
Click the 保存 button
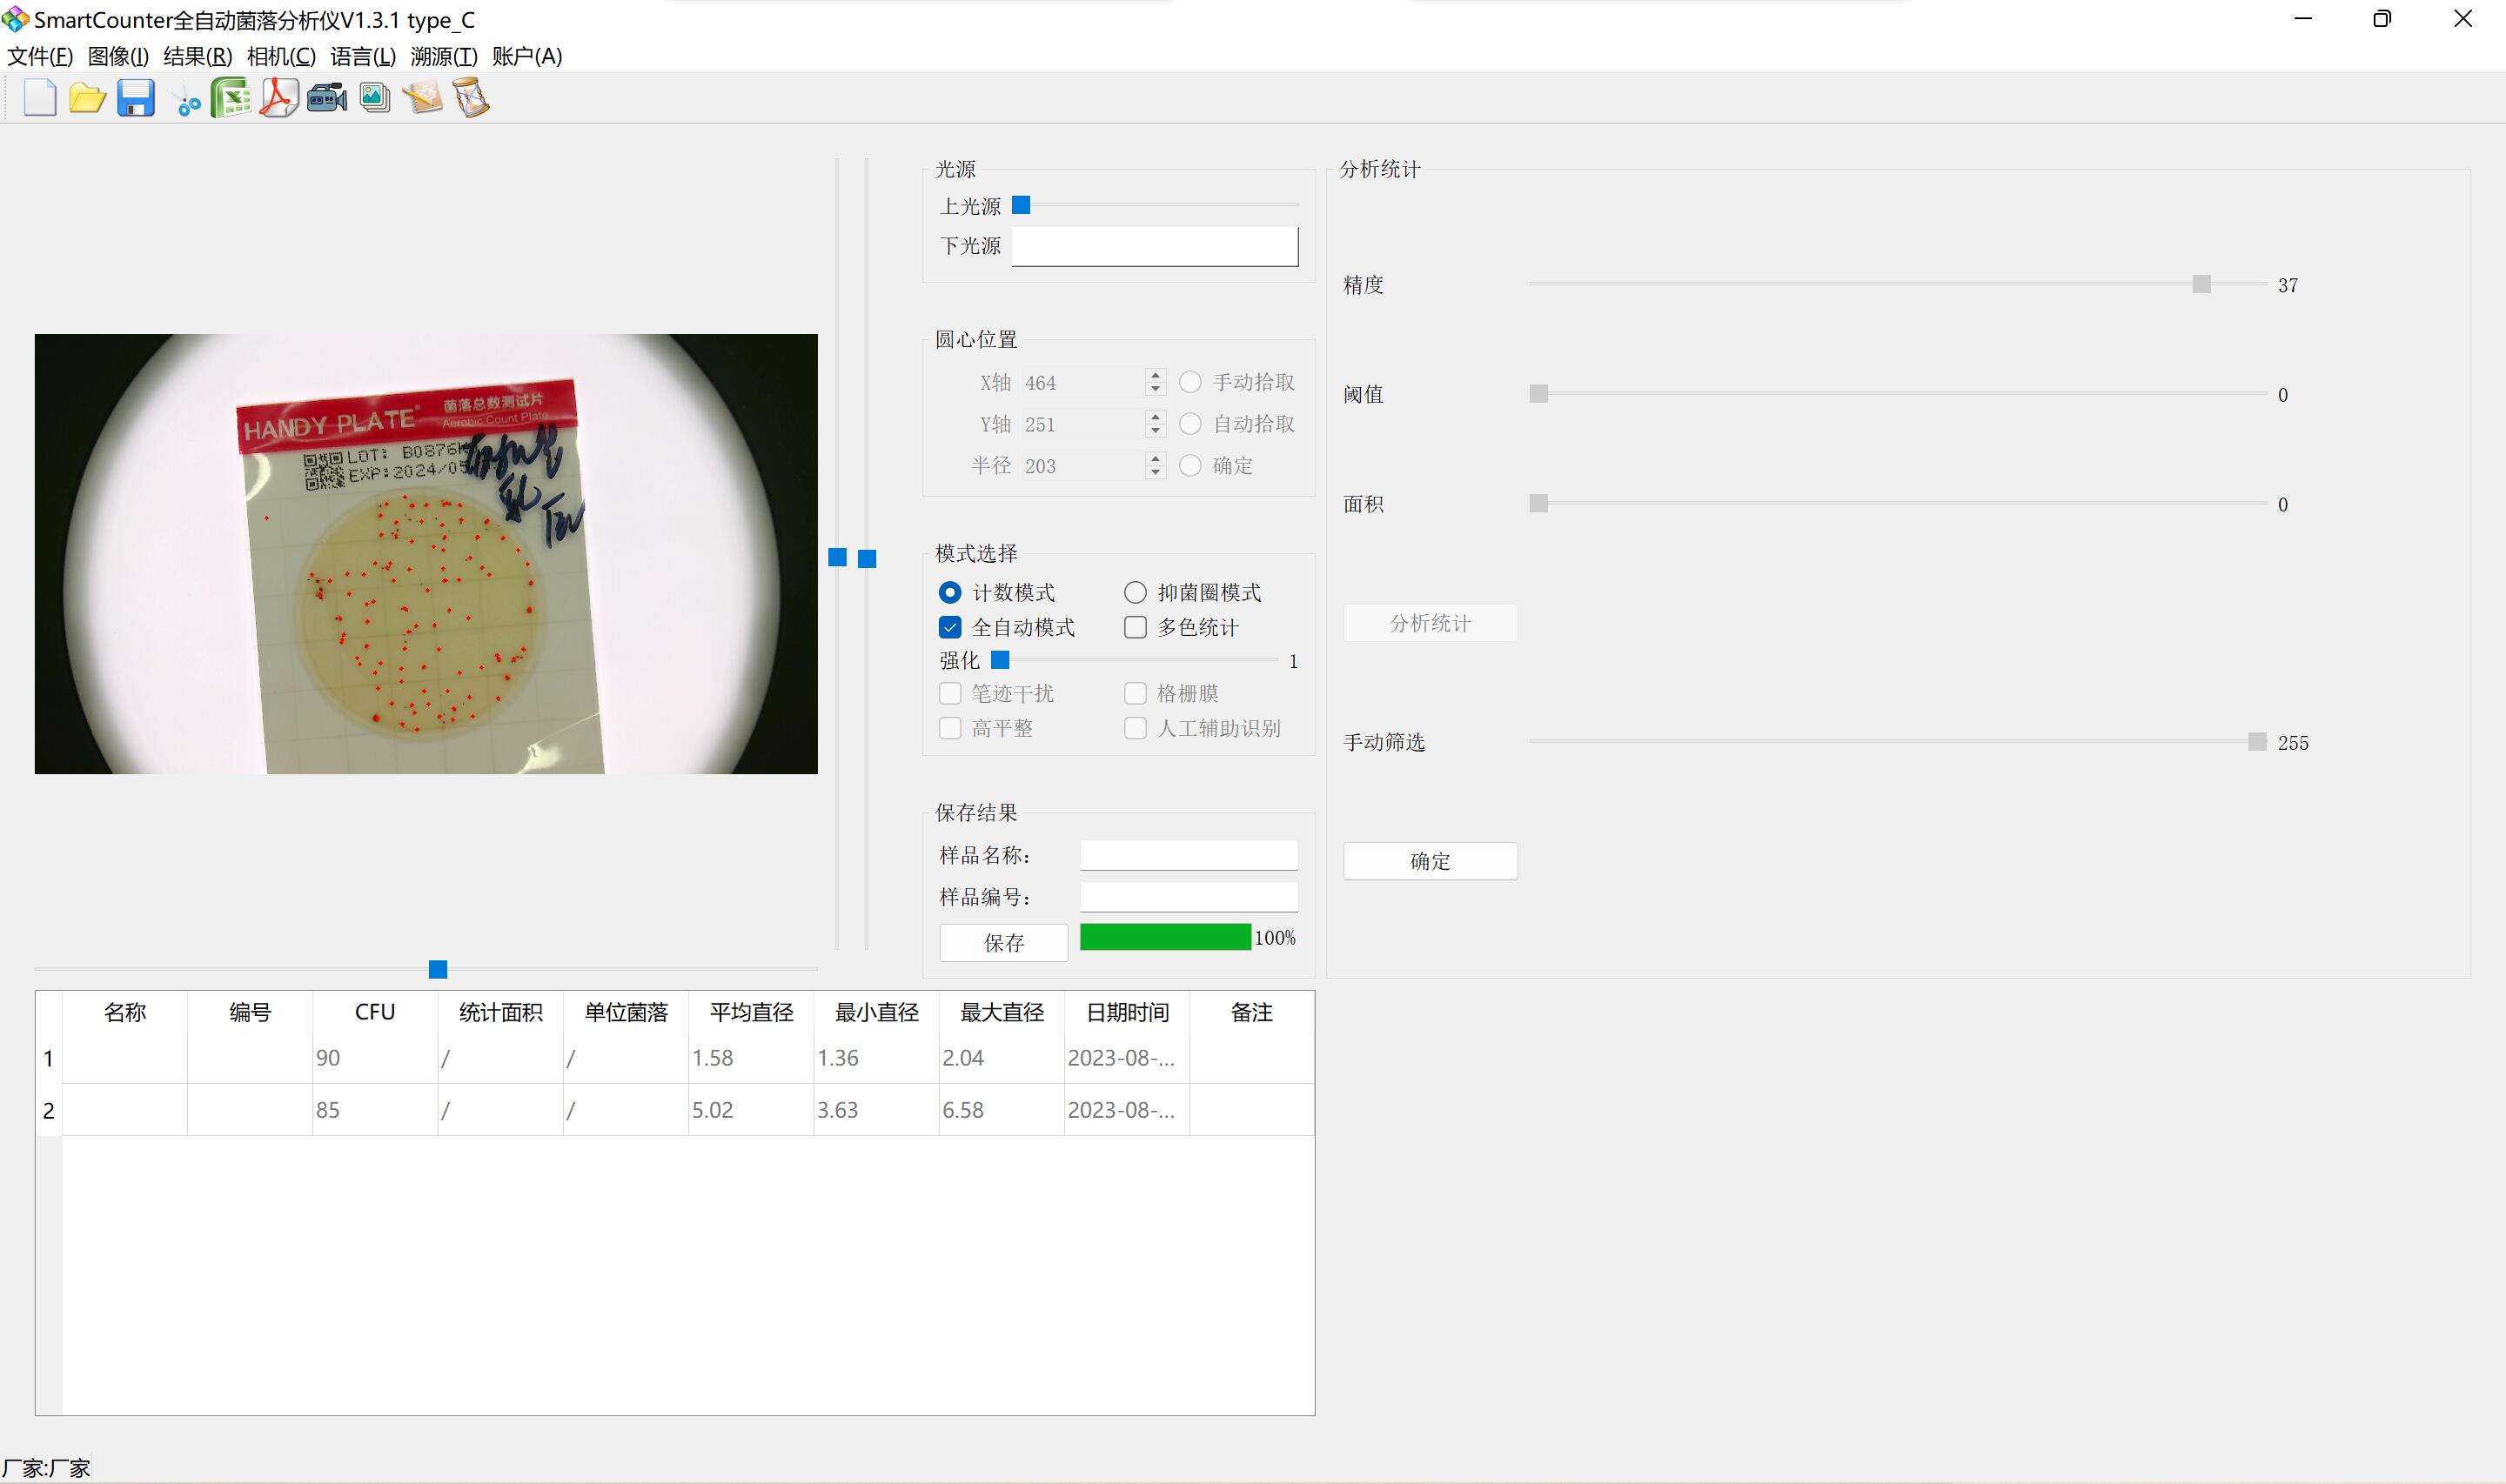pos(1003,943)
